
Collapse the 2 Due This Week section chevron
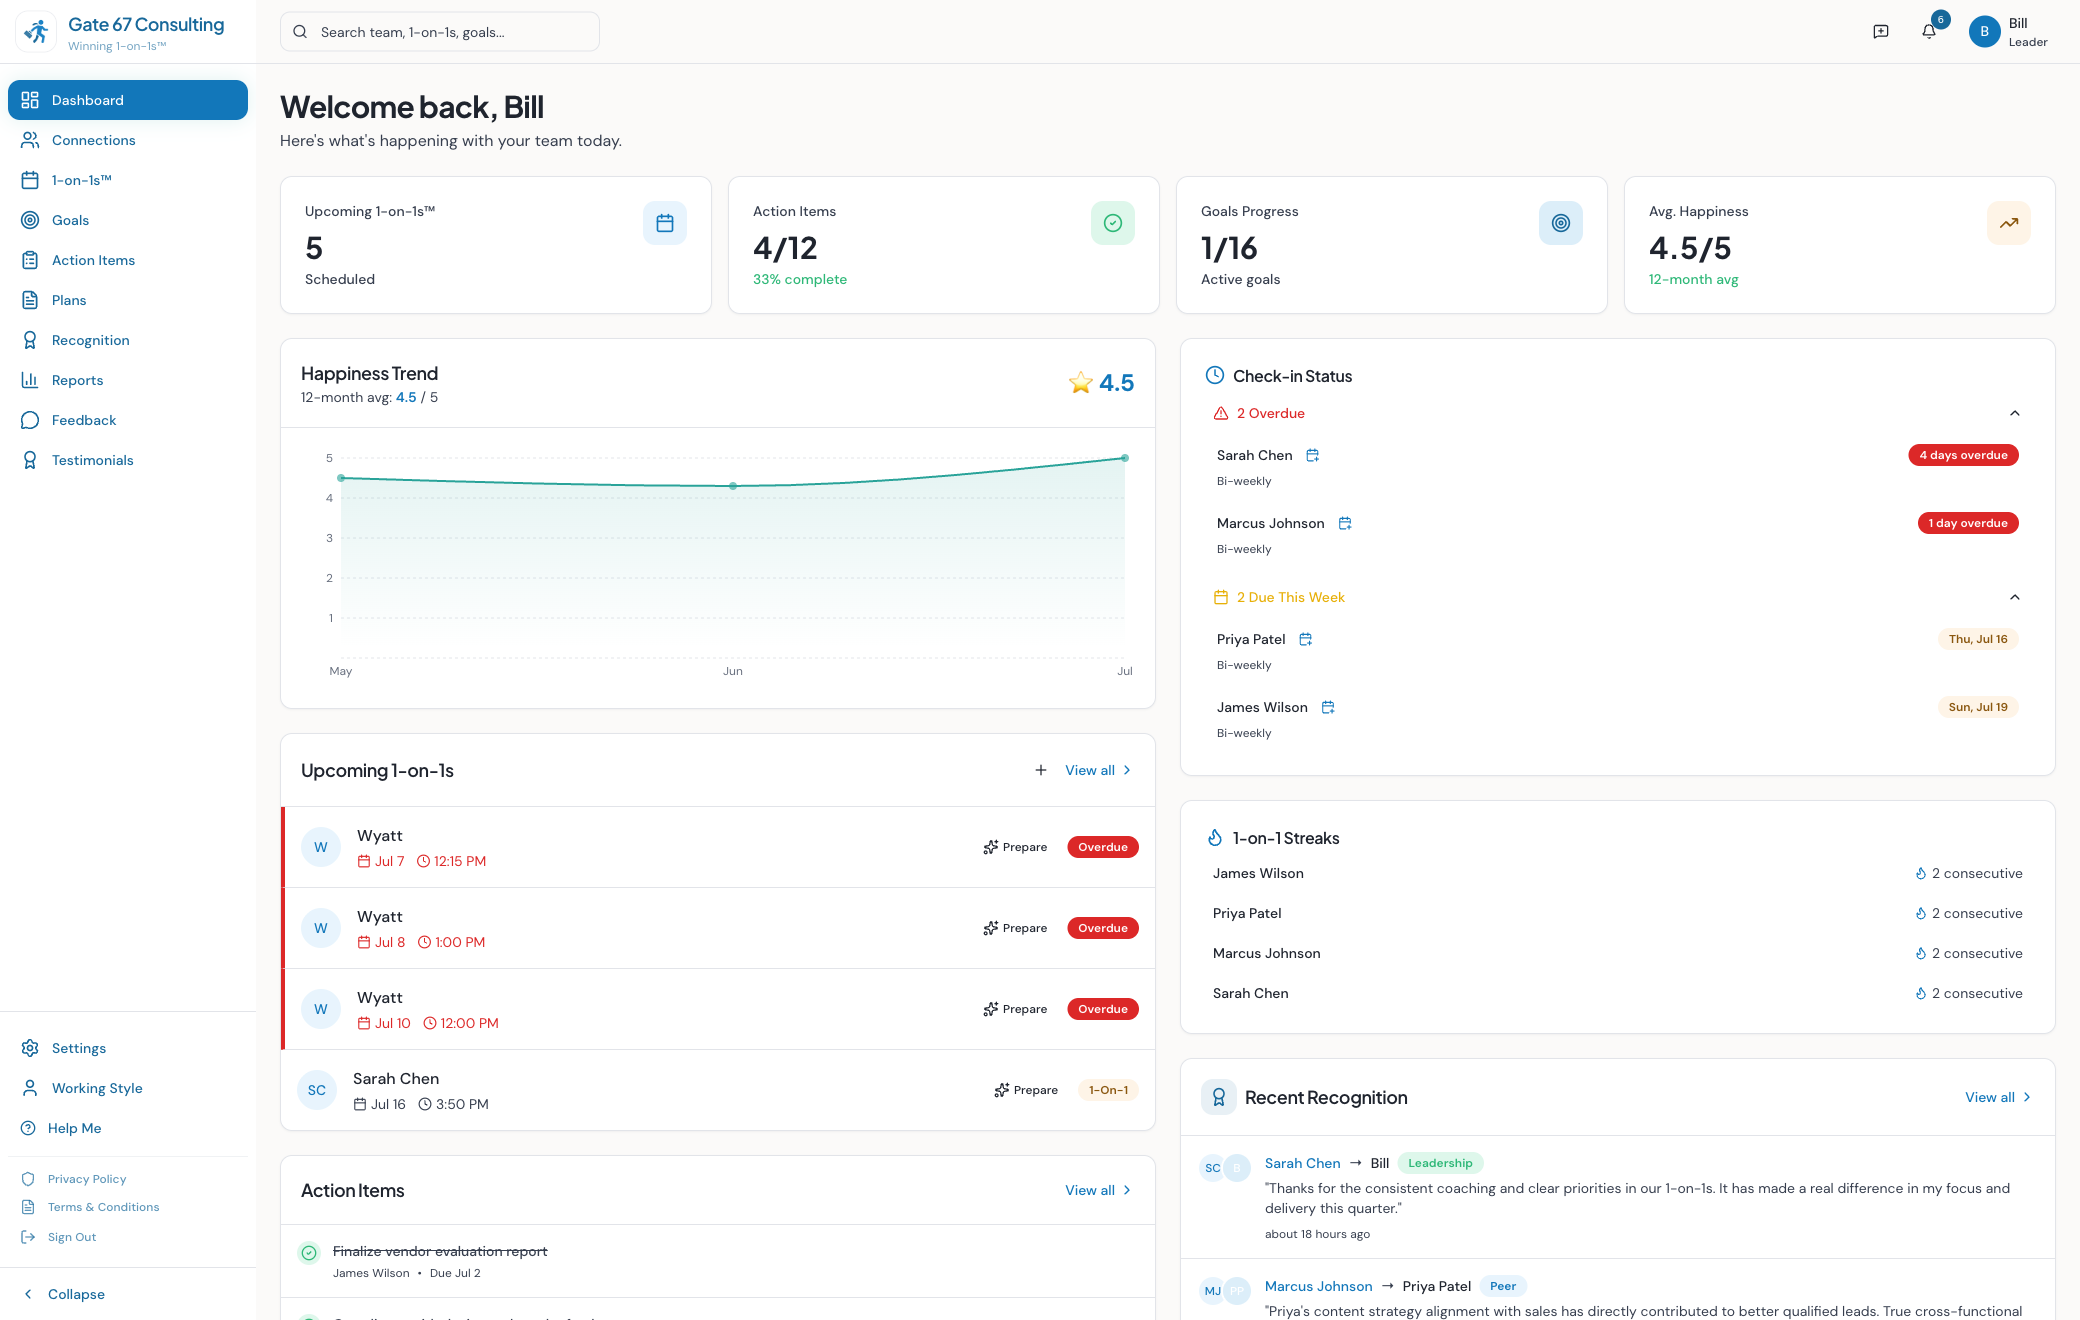[2015, 597]
